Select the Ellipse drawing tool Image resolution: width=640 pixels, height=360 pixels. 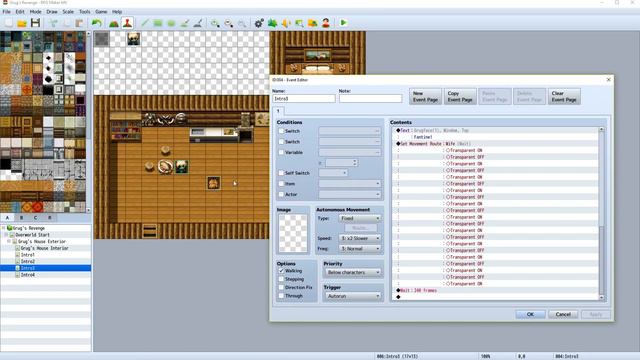pos(171,23)
